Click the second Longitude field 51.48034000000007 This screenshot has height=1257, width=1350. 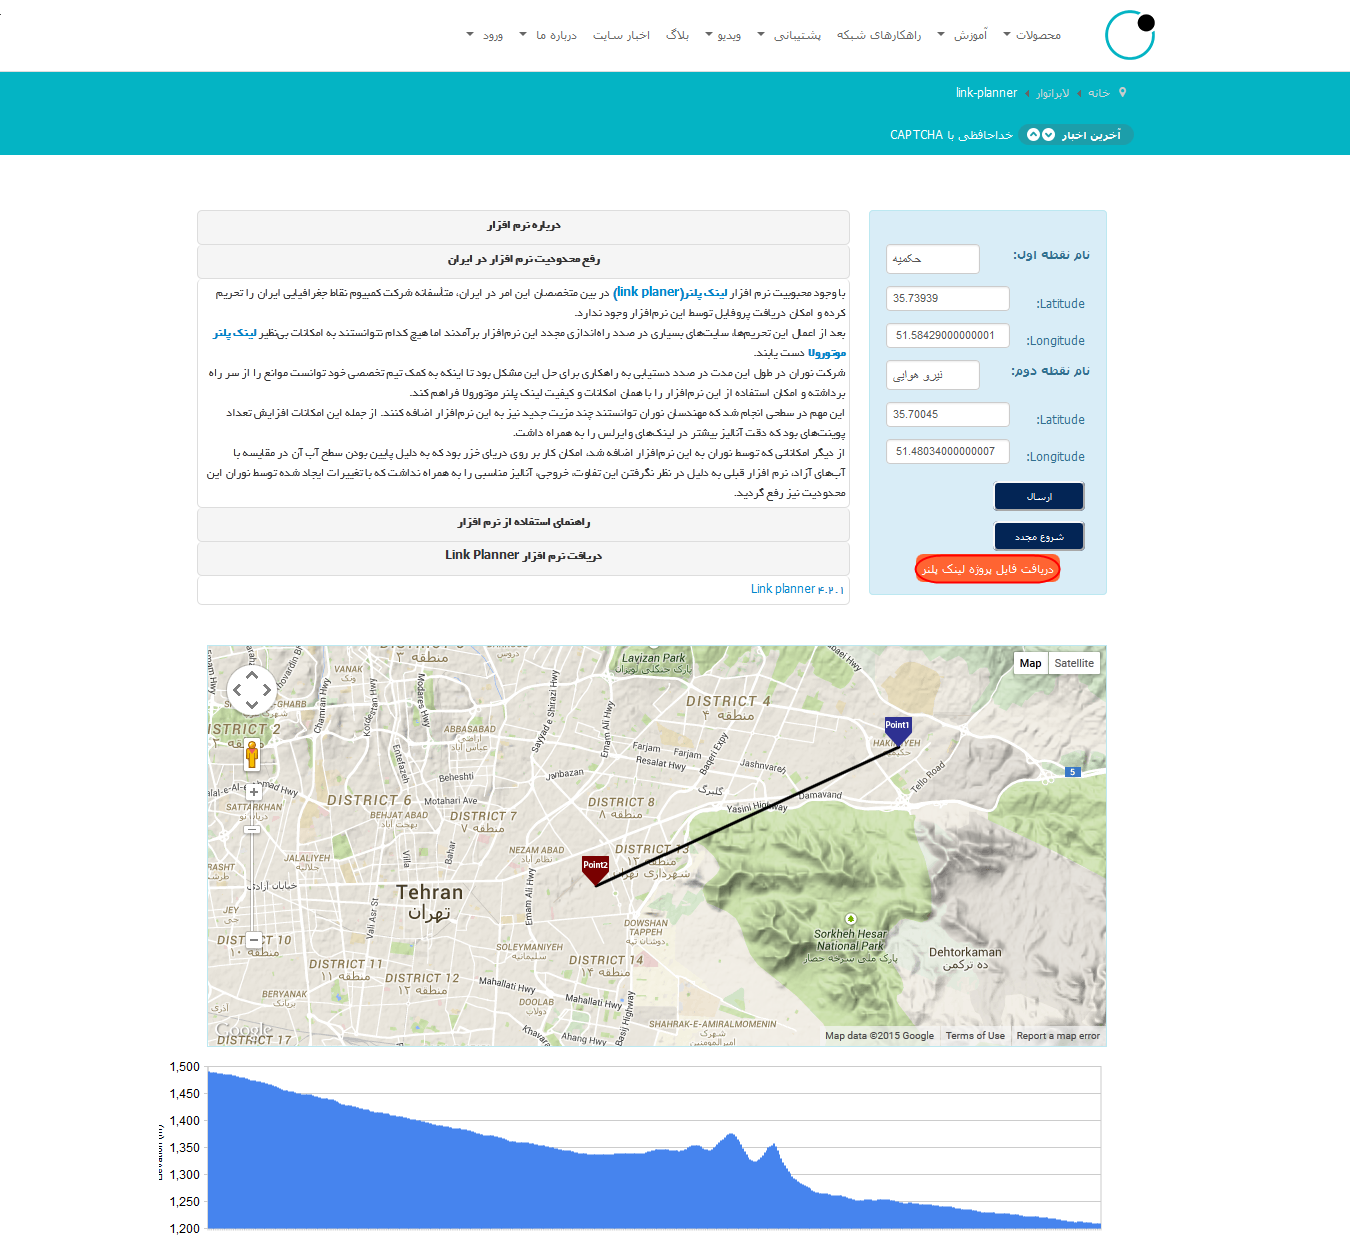[x=948, y=451]
